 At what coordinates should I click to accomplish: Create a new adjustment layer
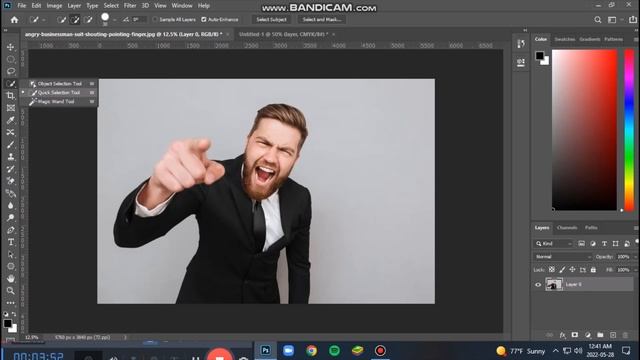pos(588,335)
